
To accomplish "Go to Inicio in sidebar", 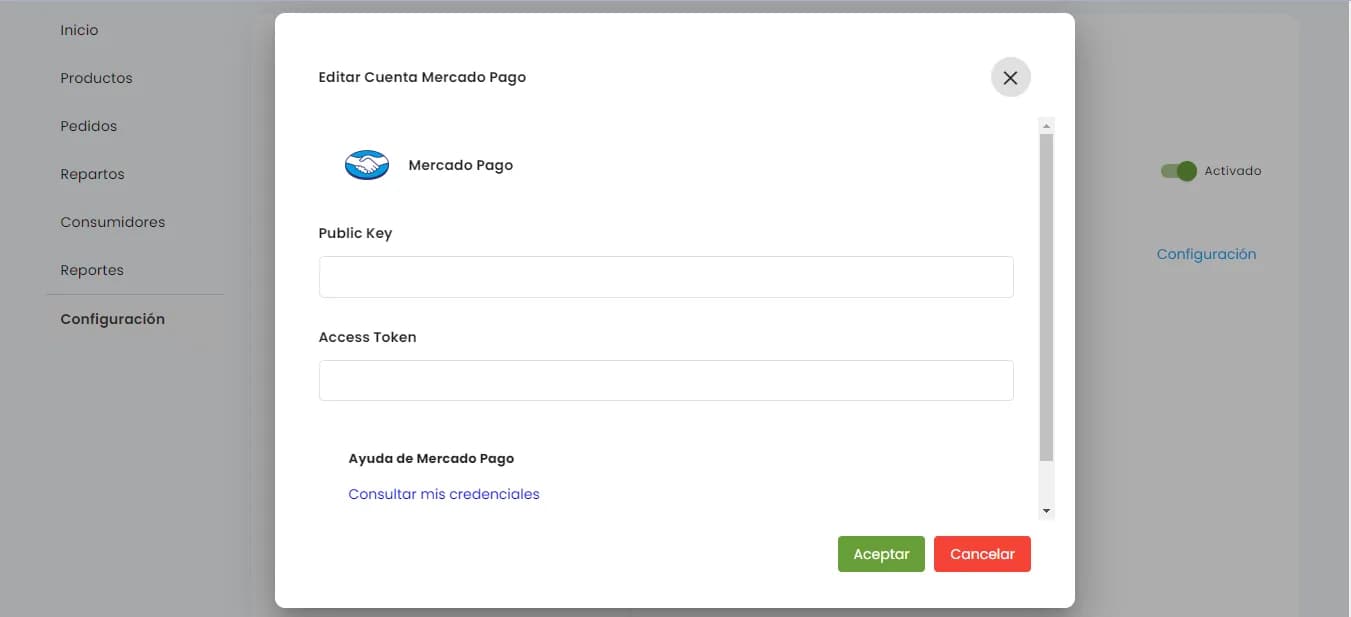I will tap(79, 30).
